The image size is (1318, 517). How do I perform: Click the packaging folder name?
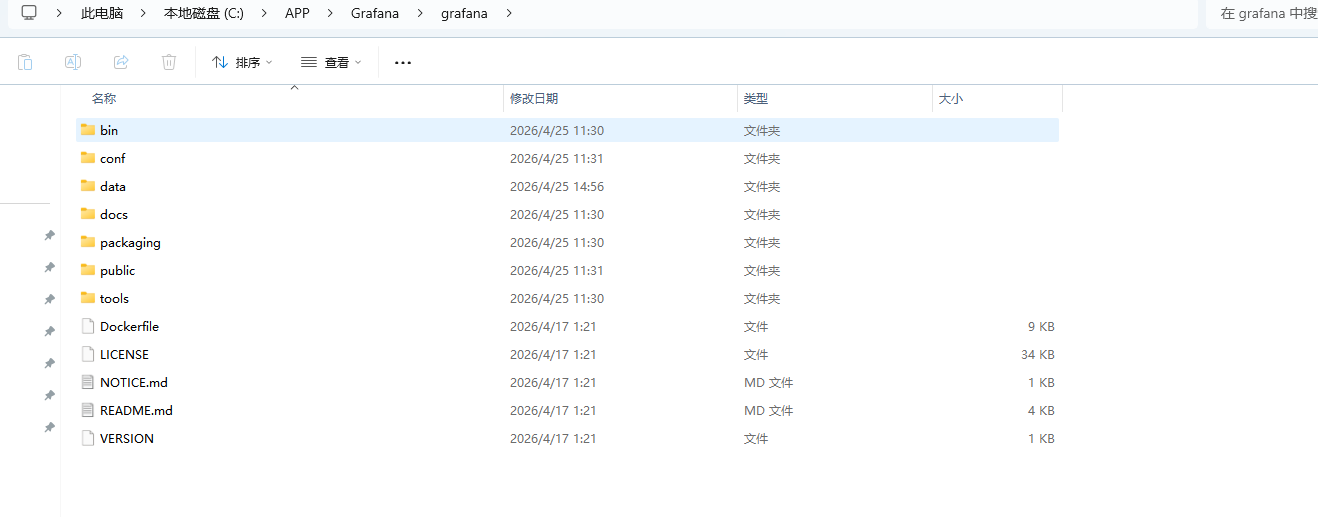tap(130, 242)
